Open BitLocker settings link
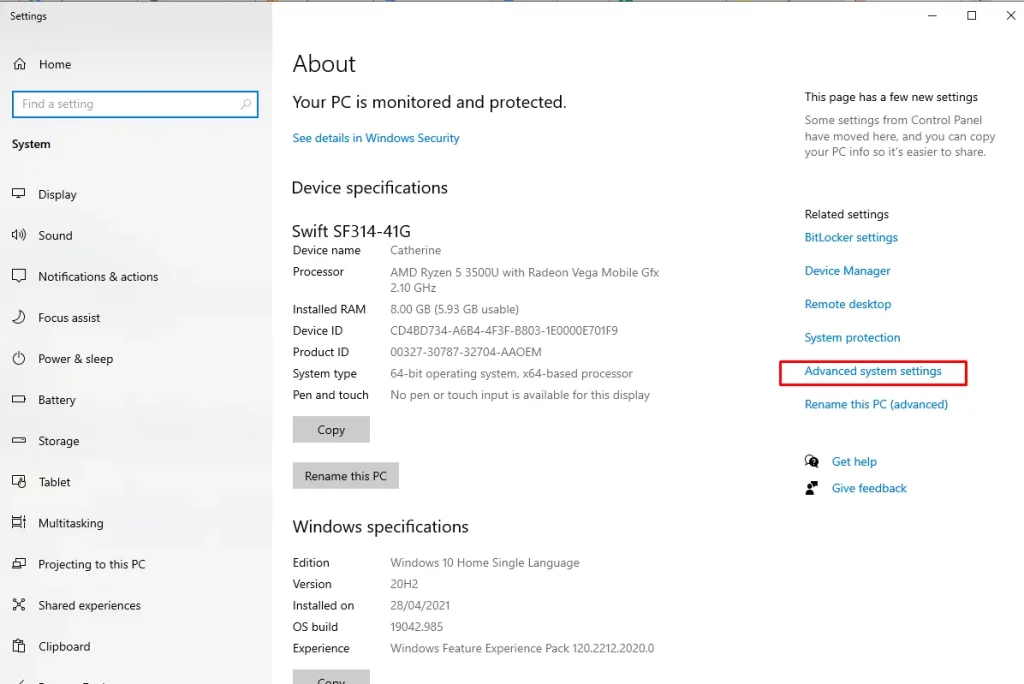The width and height of the screenshot is (1024, 684). coord(851,237)
